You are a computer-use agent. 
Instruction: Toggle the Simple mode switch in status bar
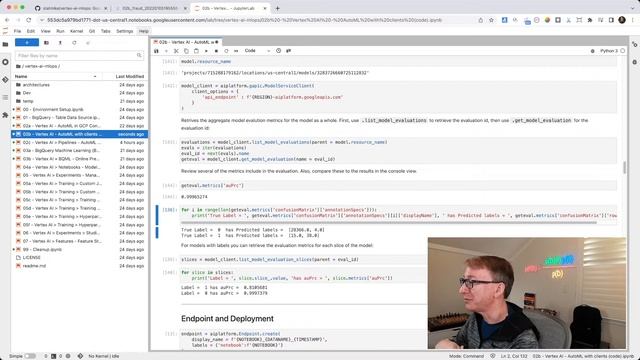click(30, 356)
